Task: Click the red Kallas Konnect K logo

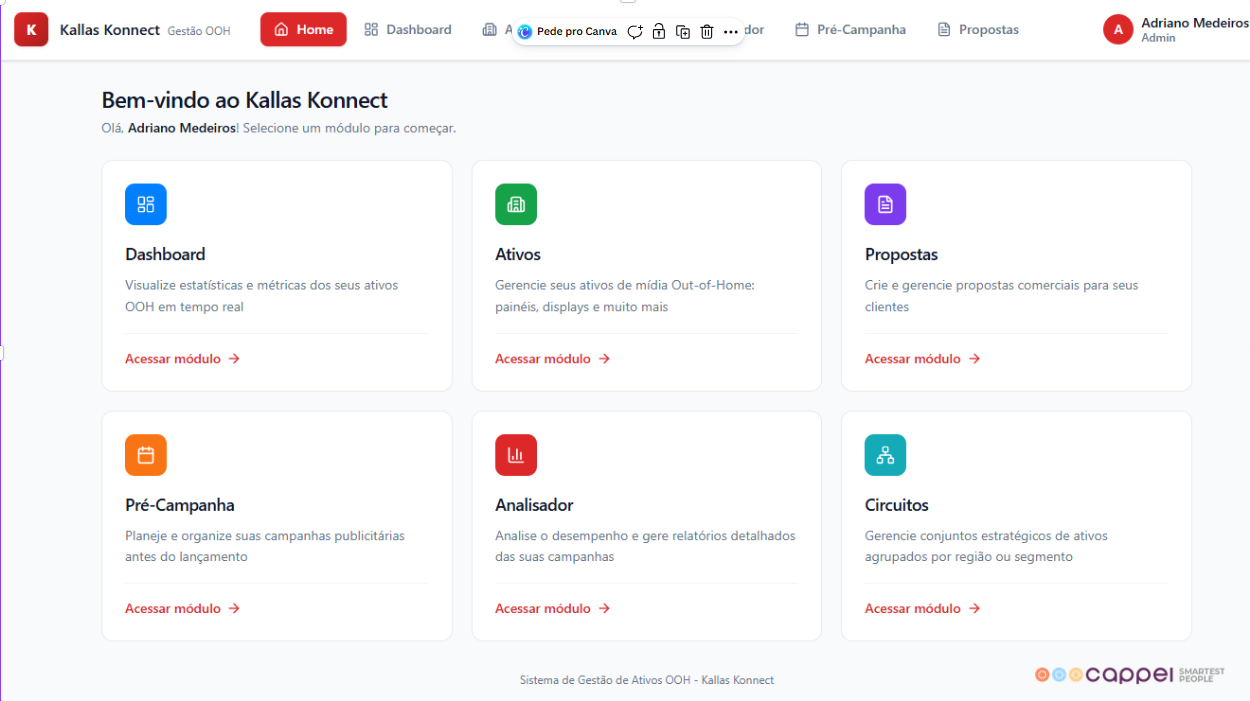Action: (31, 30)
